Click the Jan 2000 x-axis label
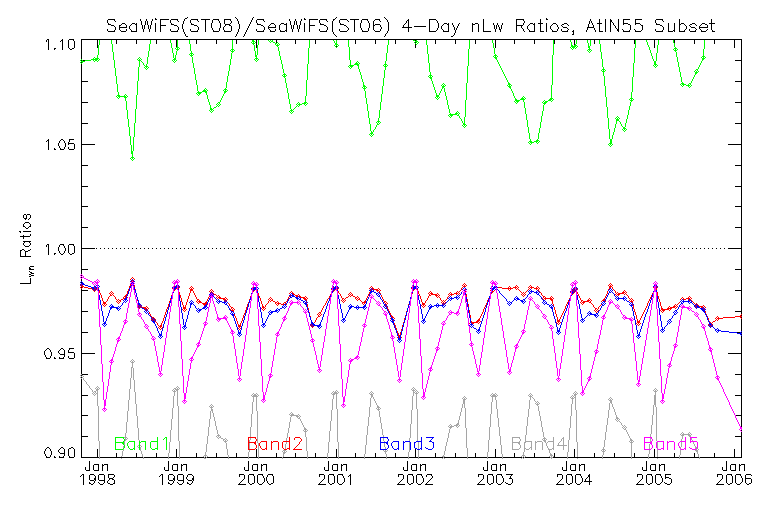The width and height of the screenshot is (768, 512). click(x=256, y=473)
